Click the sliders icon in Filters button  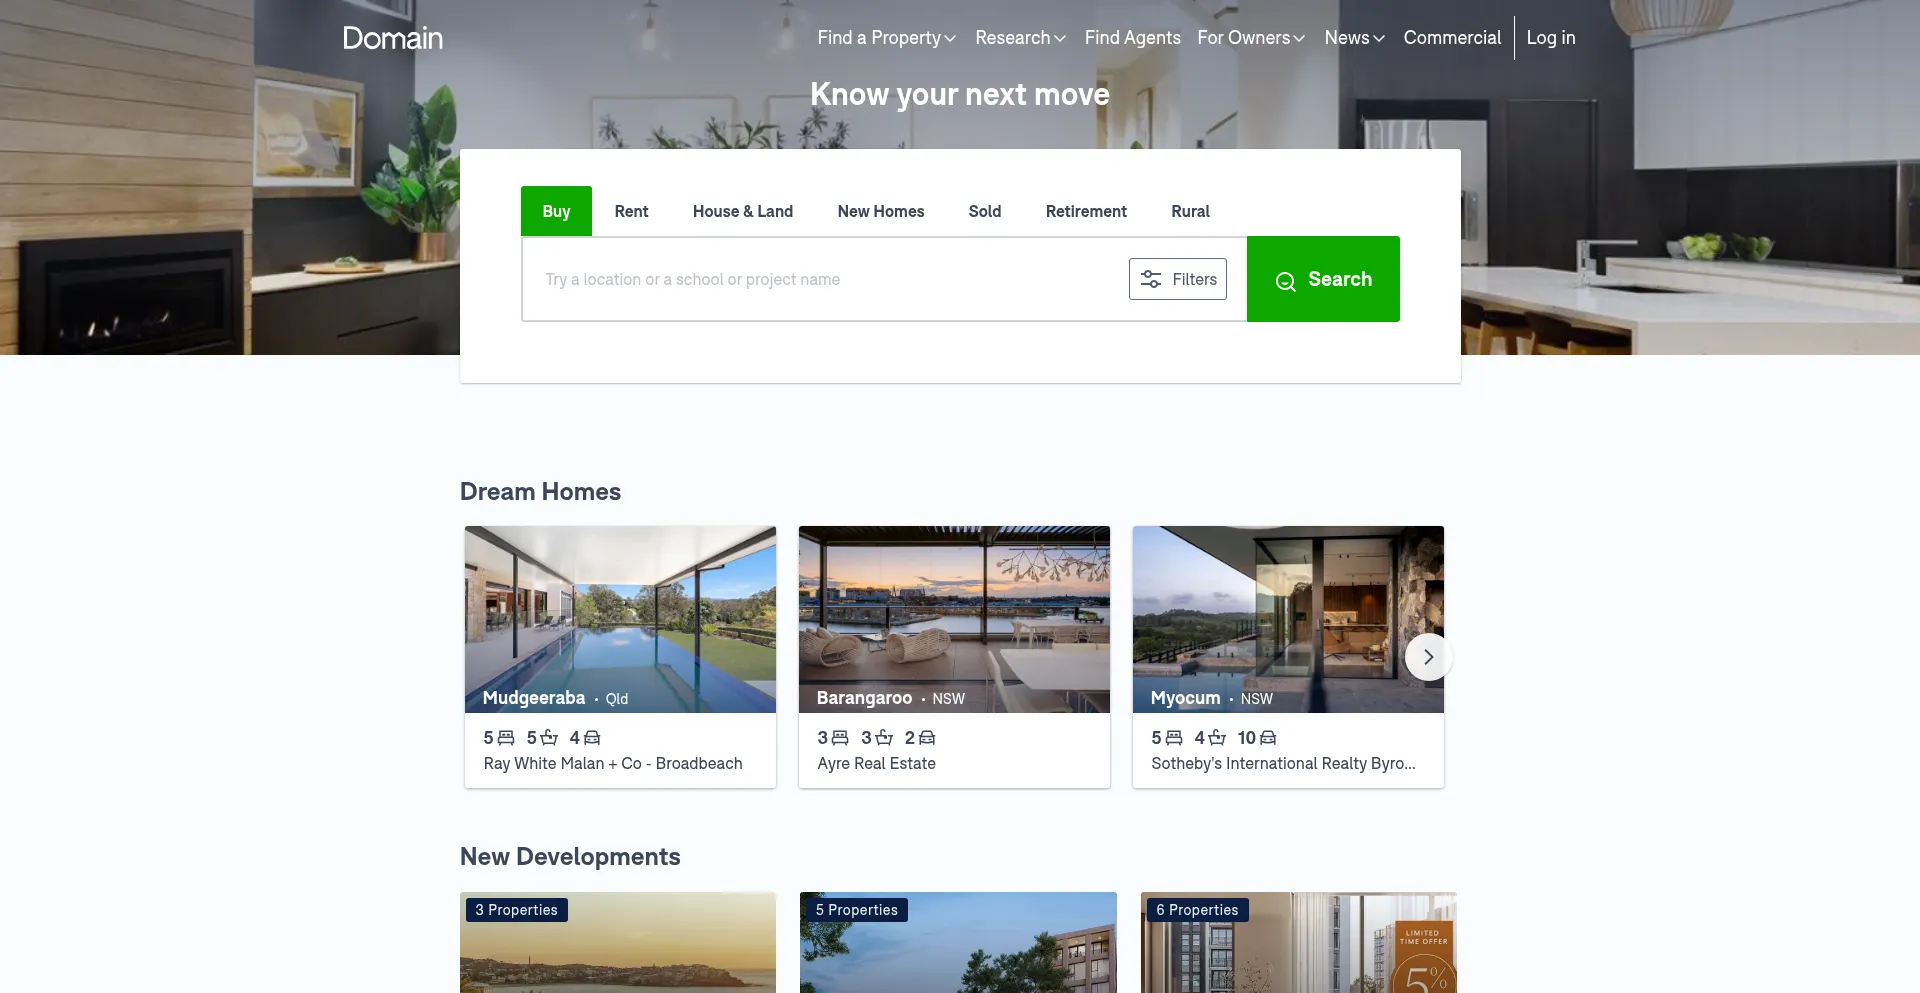click(1151, 279)
